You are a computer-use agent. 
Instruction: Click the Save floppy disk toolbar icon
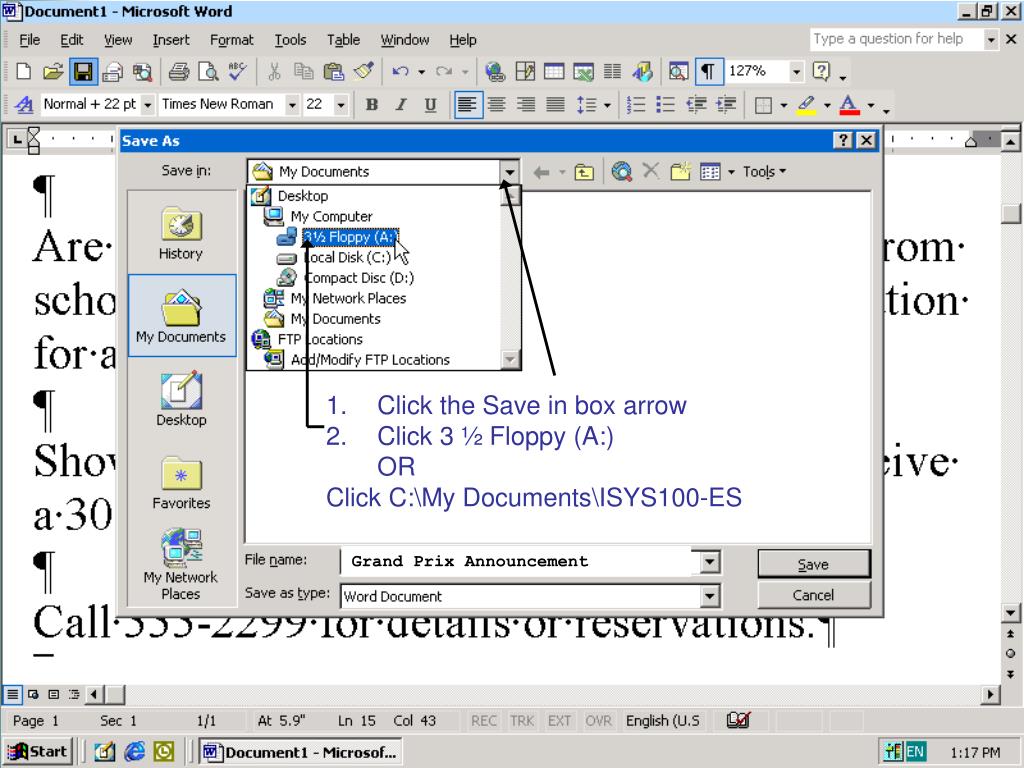click(x=83, y=71)
